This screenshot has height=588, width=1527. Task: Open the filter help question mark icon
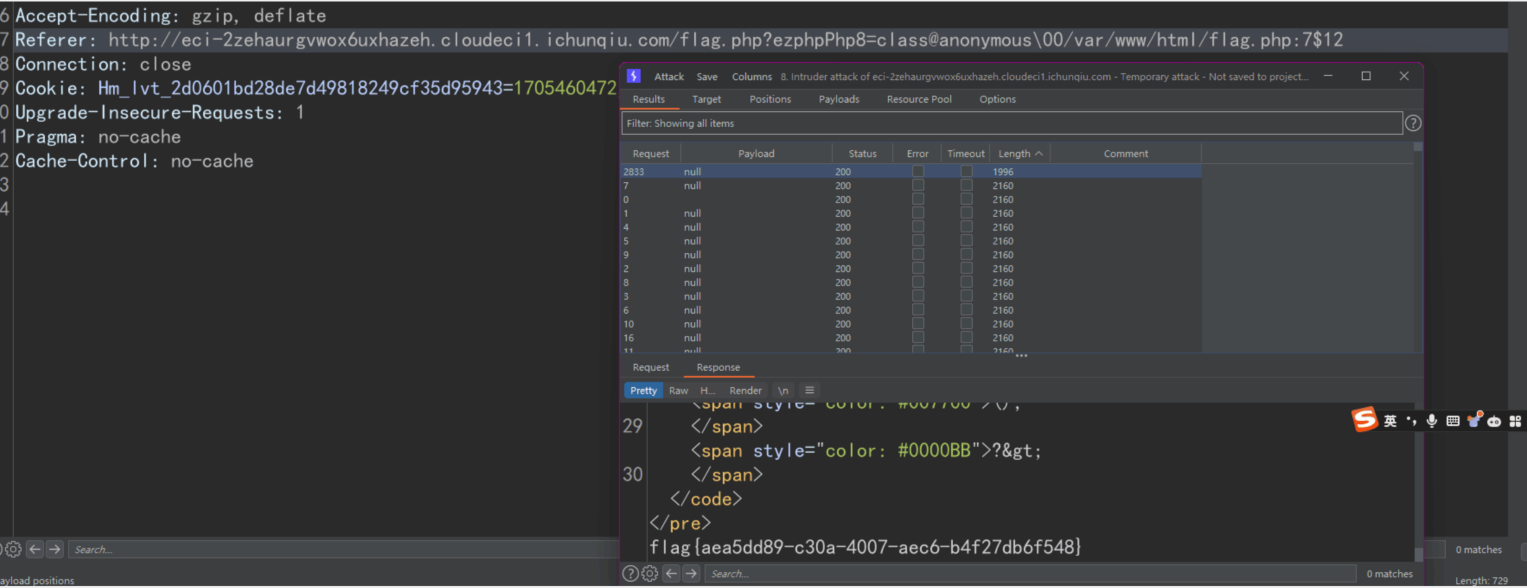(1413, 123)
